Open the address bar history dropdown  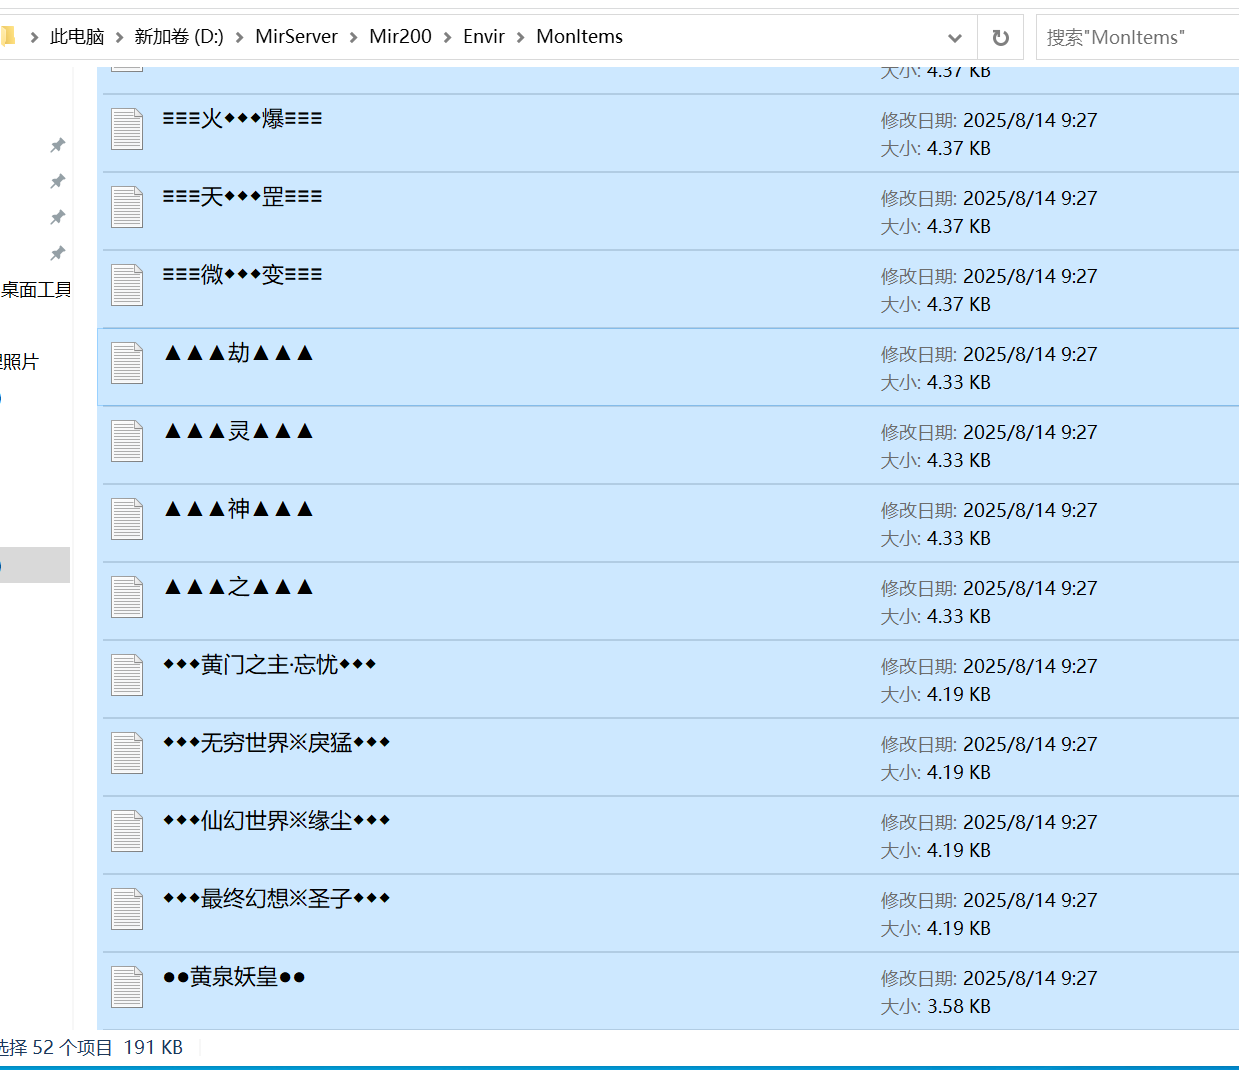tap(955, 37)
